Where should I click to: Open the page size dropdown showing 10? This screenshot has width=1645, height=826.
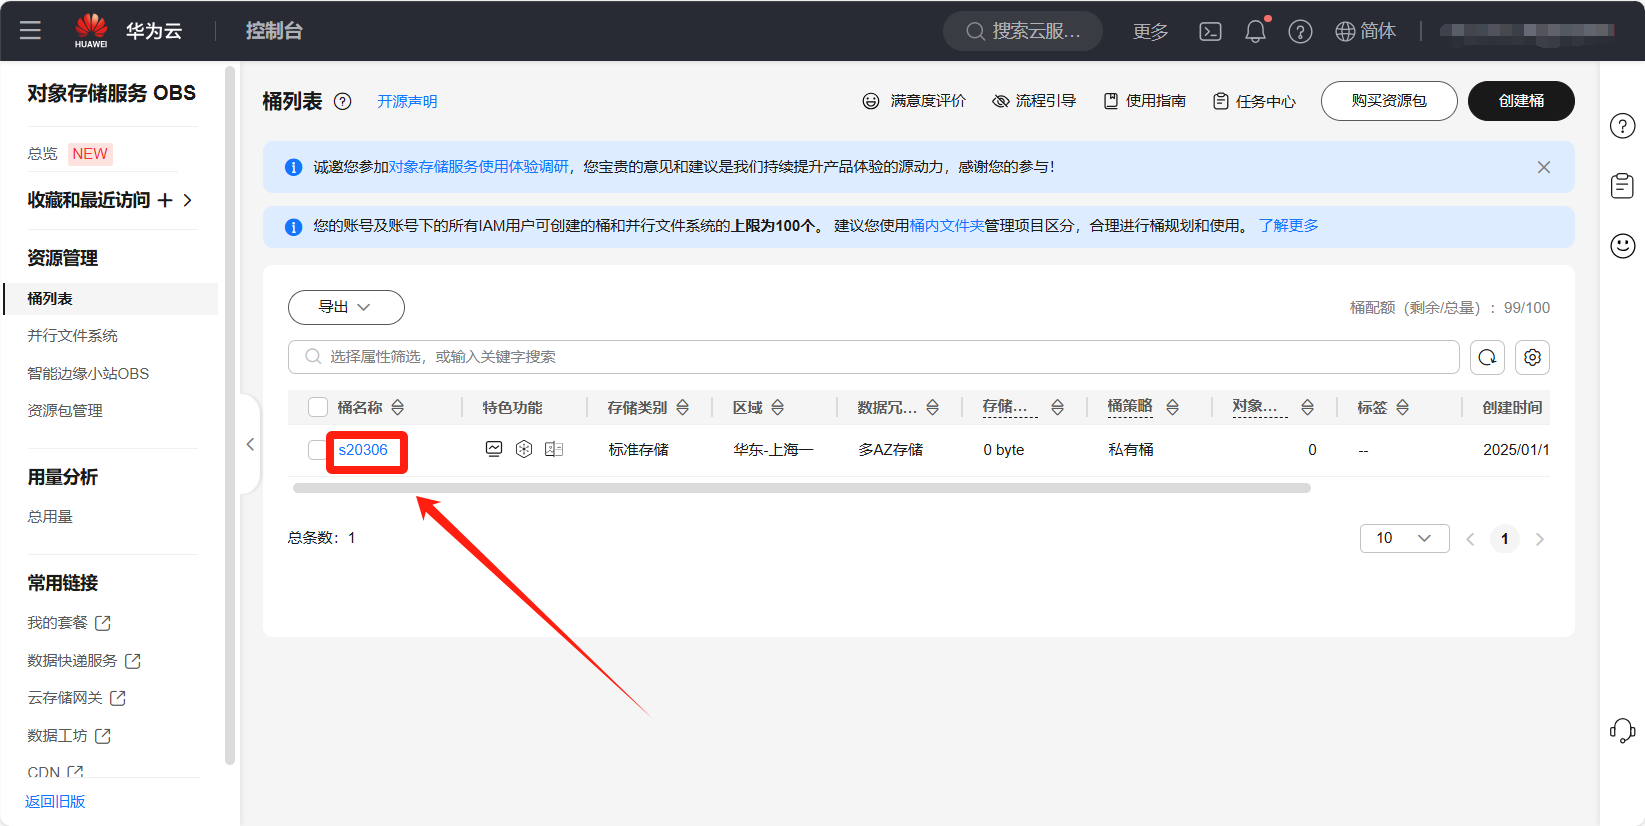[x=1404, y=538]
